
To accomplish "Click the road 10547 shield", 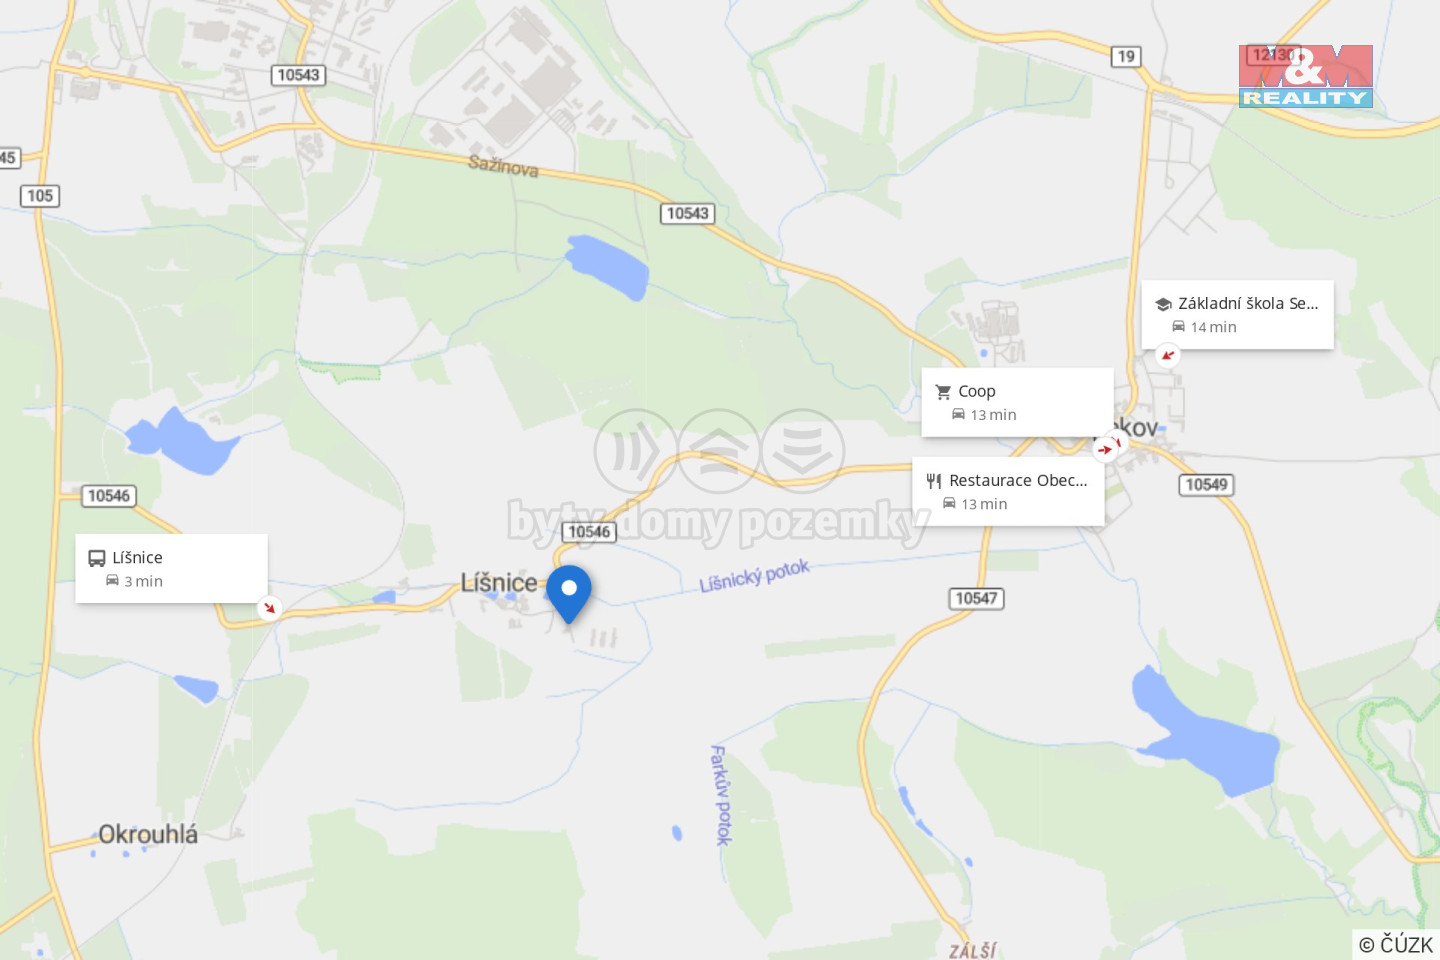I will click(x=976, y=598).
